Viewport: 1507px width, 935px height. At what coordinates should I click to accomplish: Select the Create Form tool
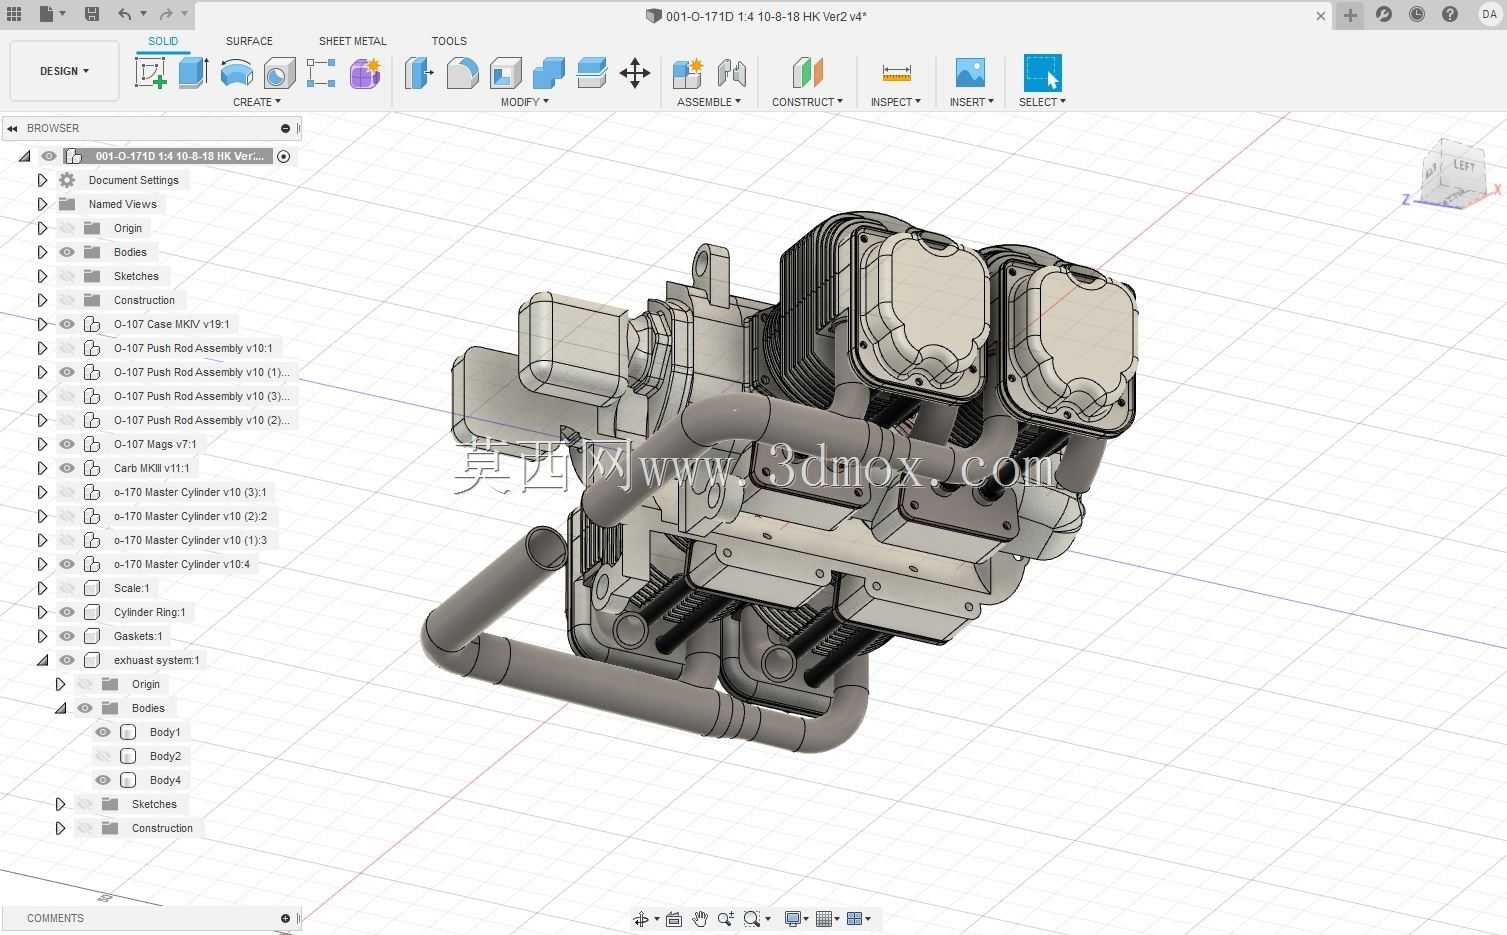tap(365, 73)
